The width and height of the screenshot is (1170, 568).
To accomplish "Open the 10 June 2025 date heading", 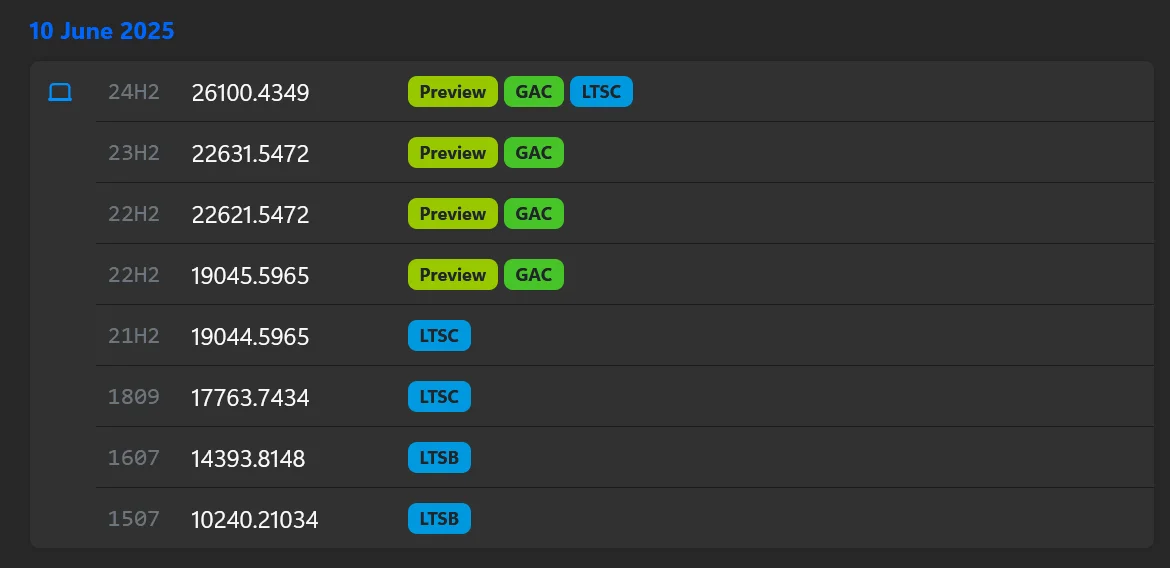I will coord(102,31).
